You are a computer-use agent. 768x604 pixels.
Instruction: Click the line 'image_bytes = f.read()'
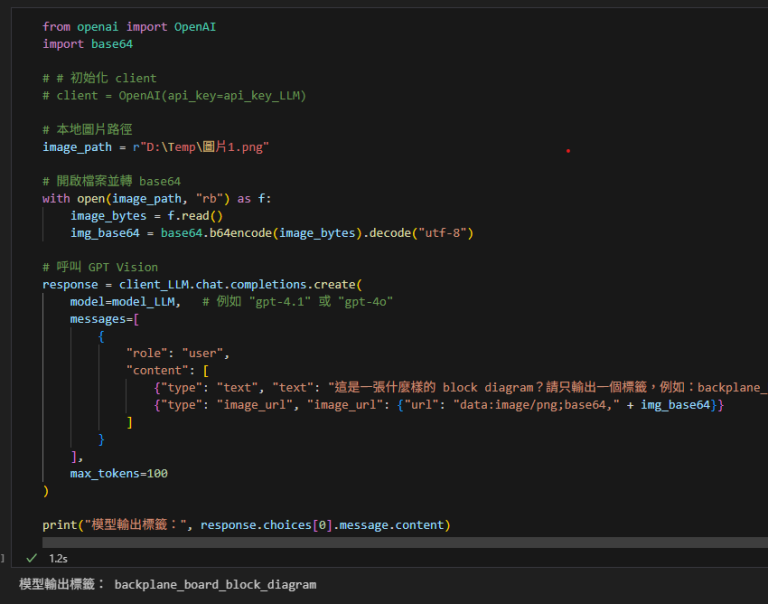[146, 216]
